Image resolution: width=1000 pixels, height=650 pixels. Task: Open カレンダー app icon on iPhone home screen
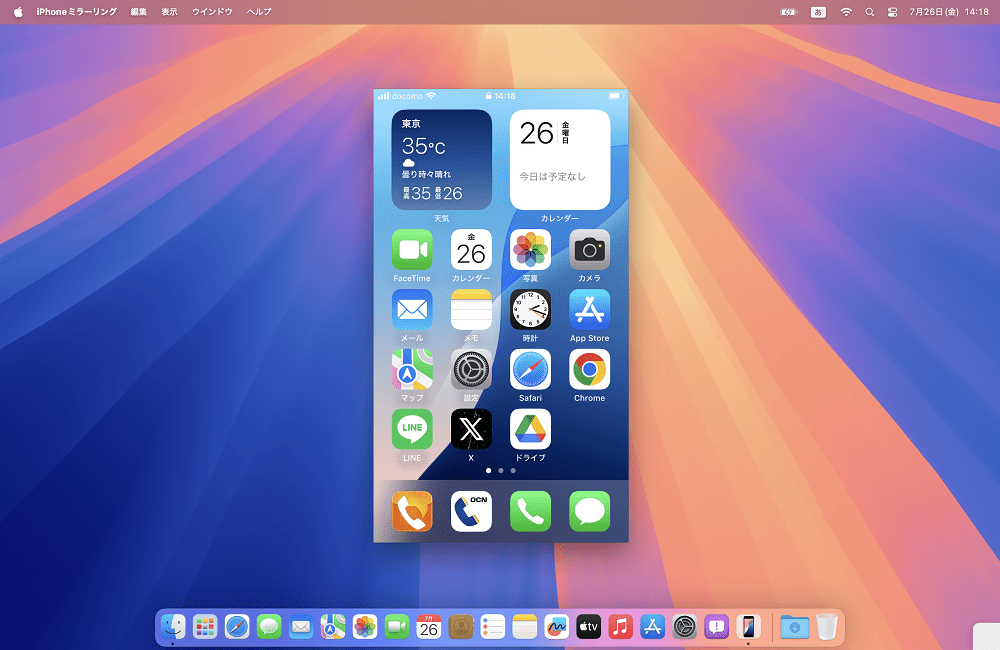471,250
